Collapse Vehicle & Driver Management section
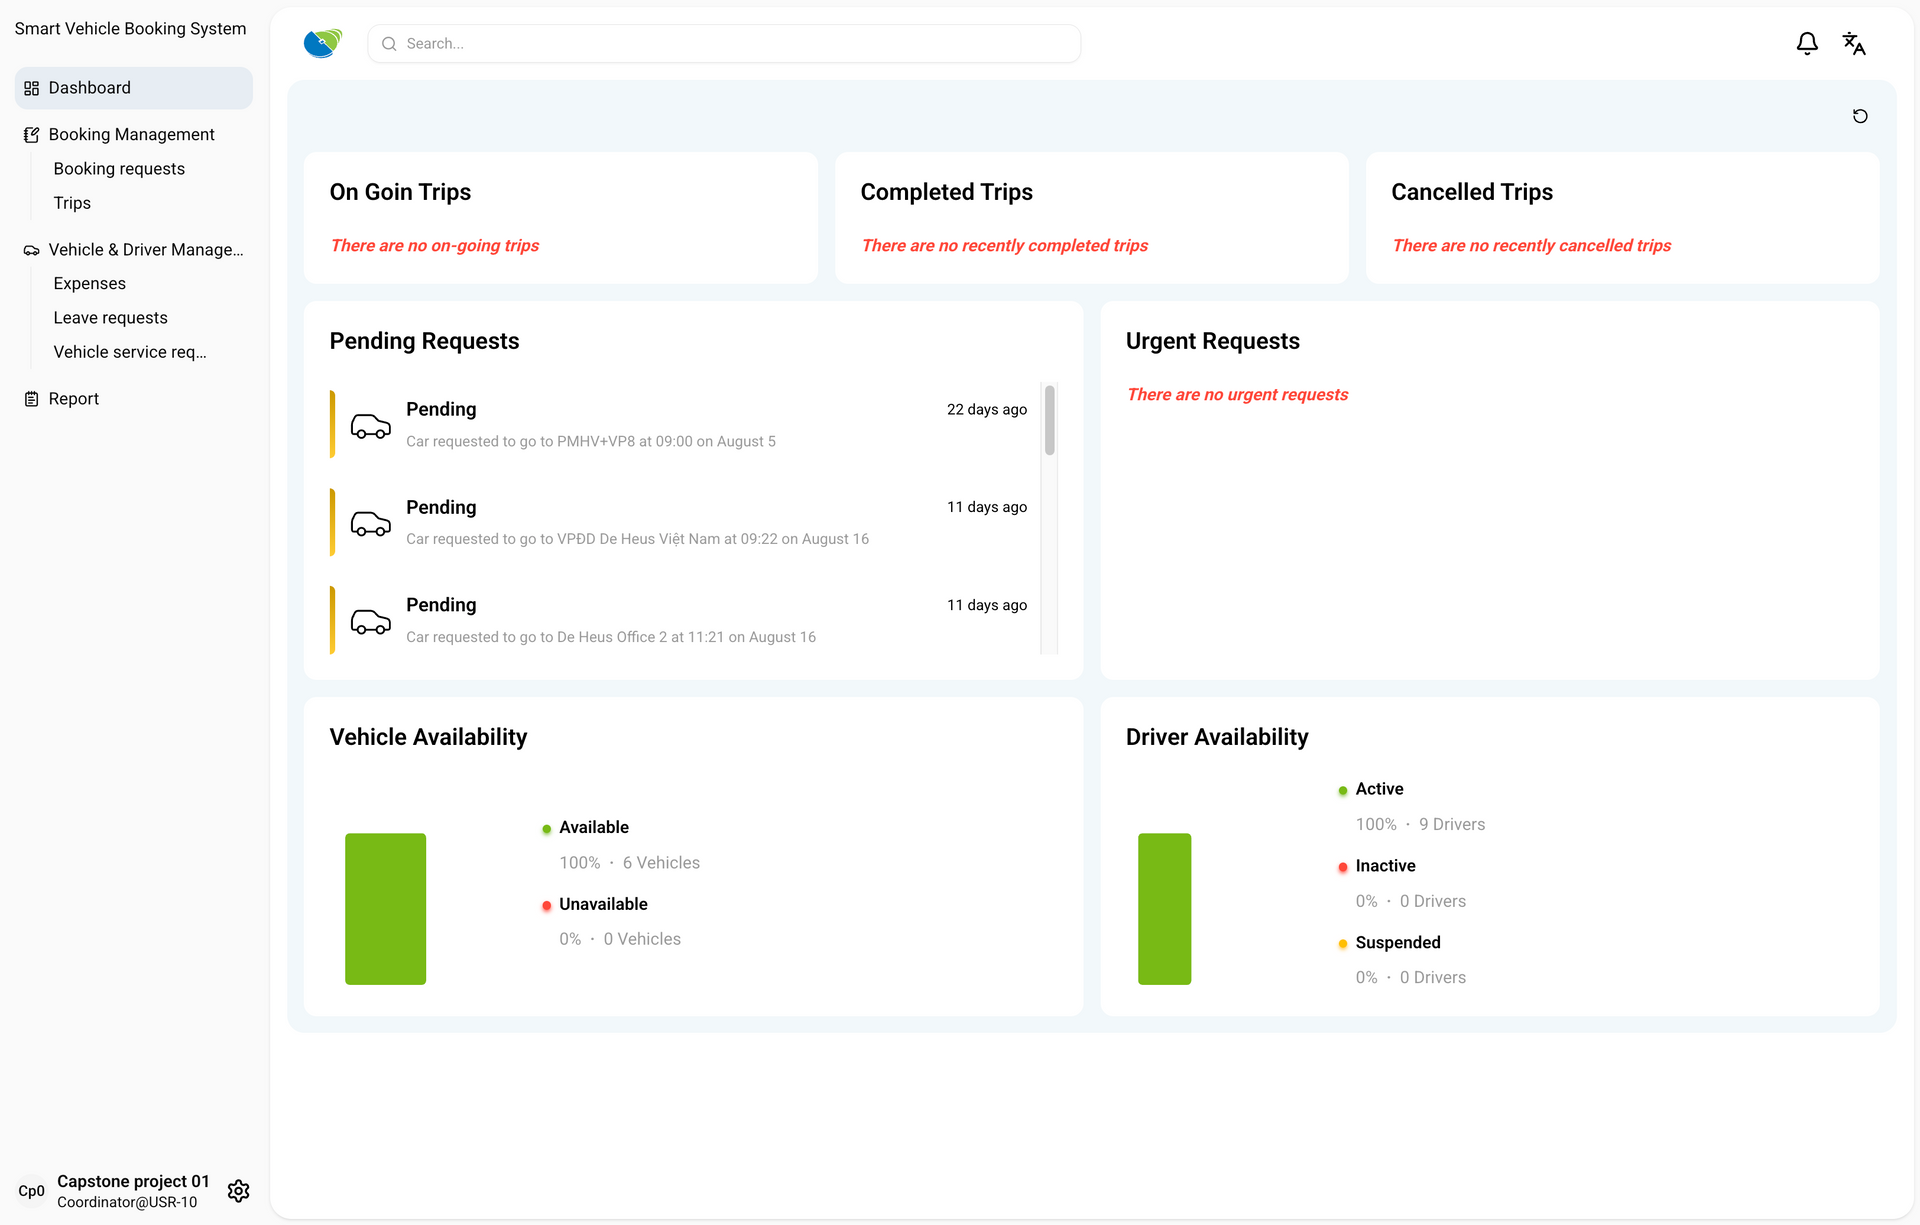 click(145, 250)
